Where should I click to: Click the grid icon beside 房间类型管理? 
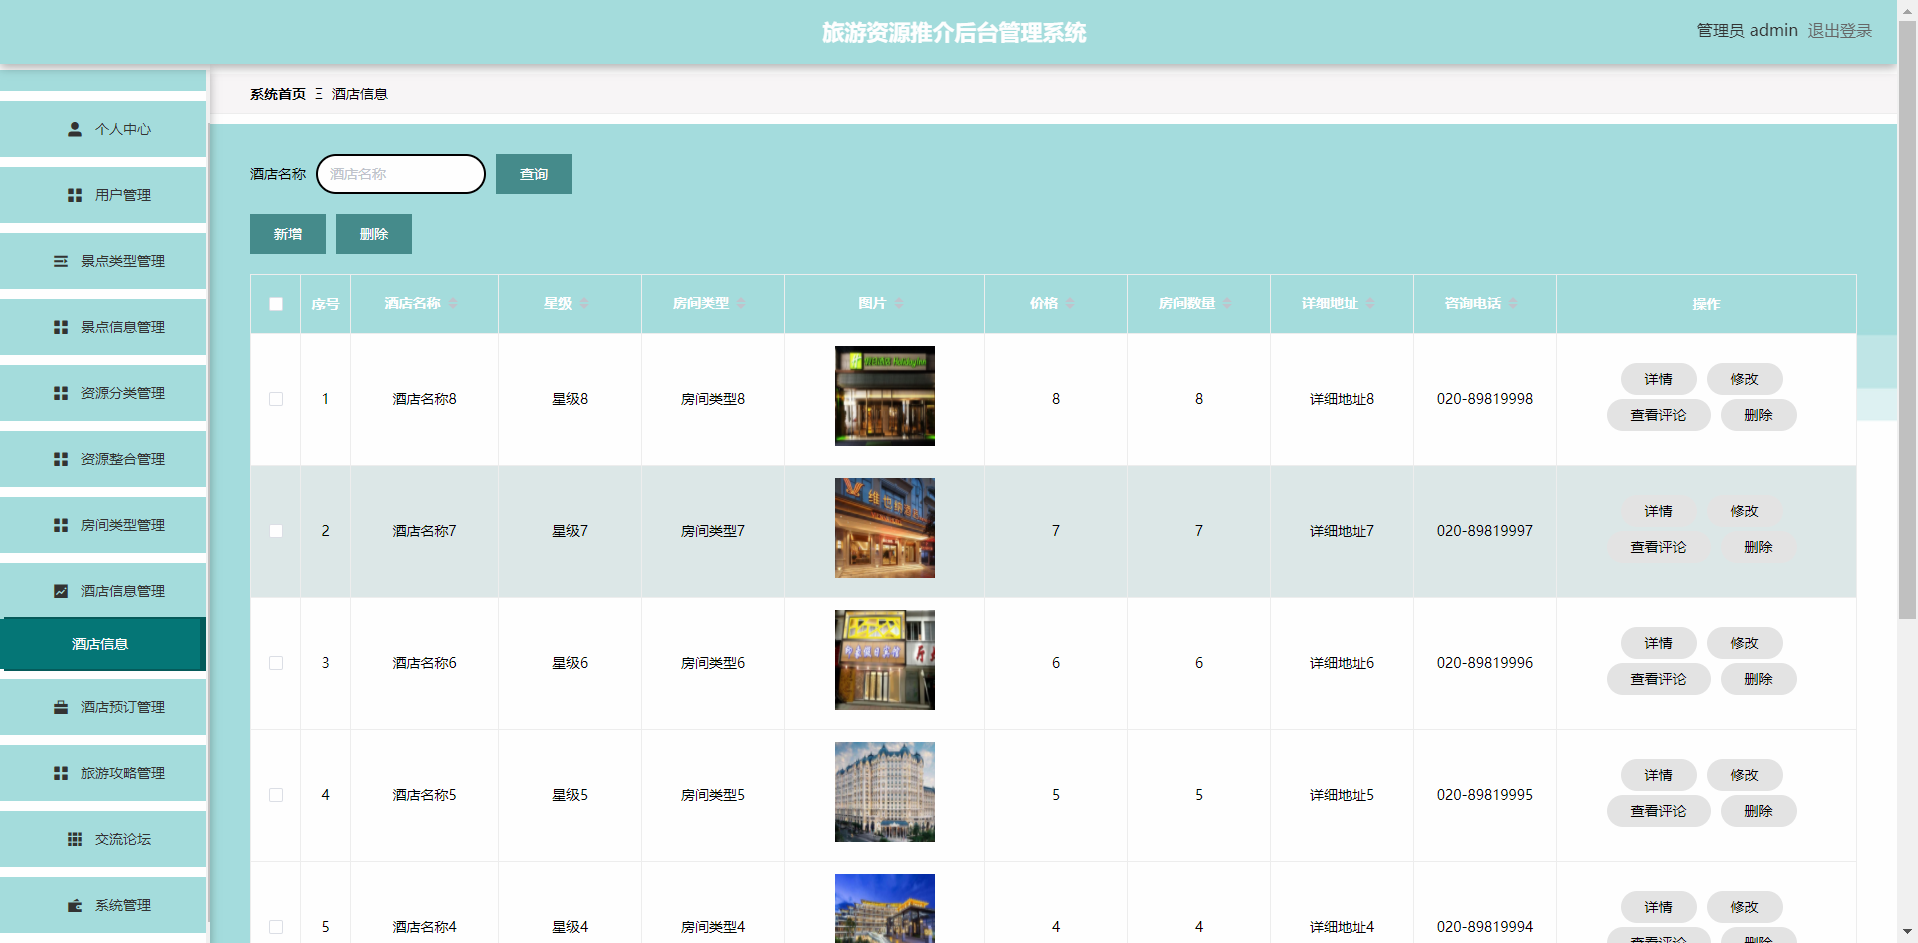tap(61, 525)
